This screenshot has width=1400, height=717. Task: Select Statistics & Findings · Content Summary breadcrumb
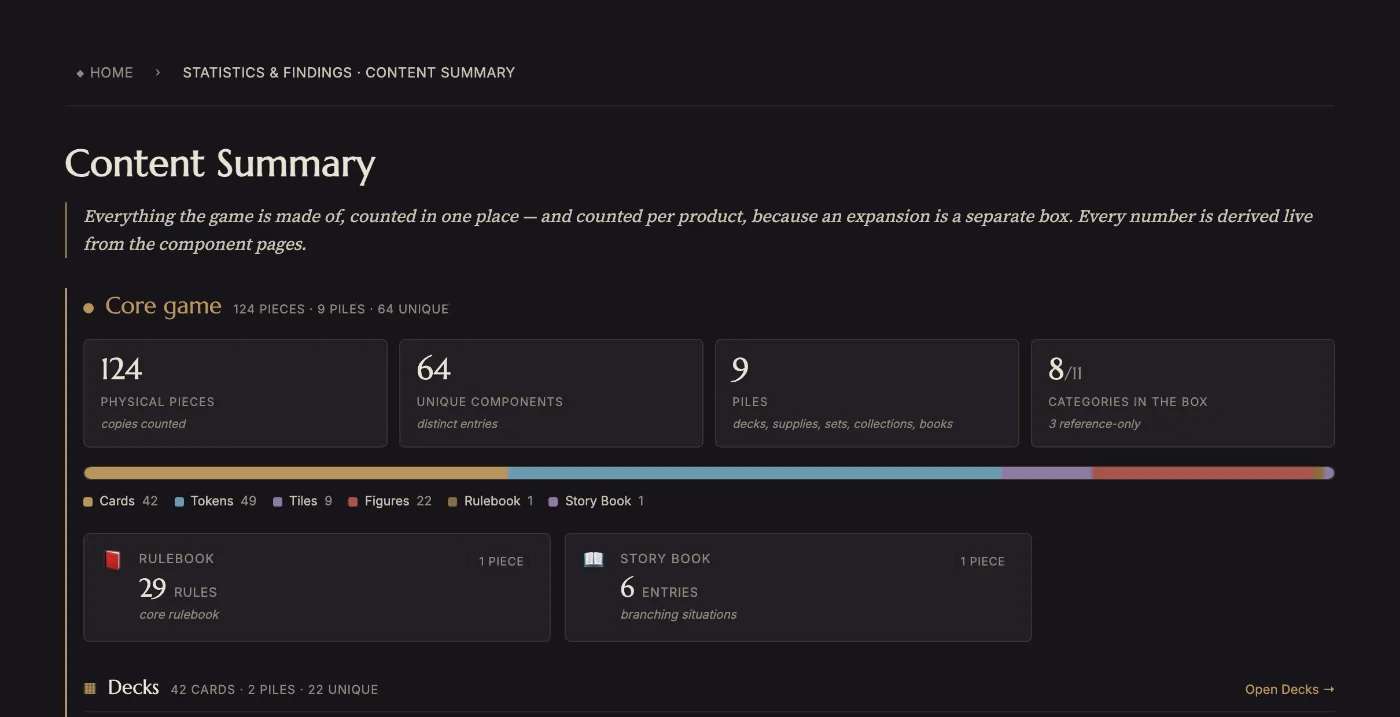point(348,72)
